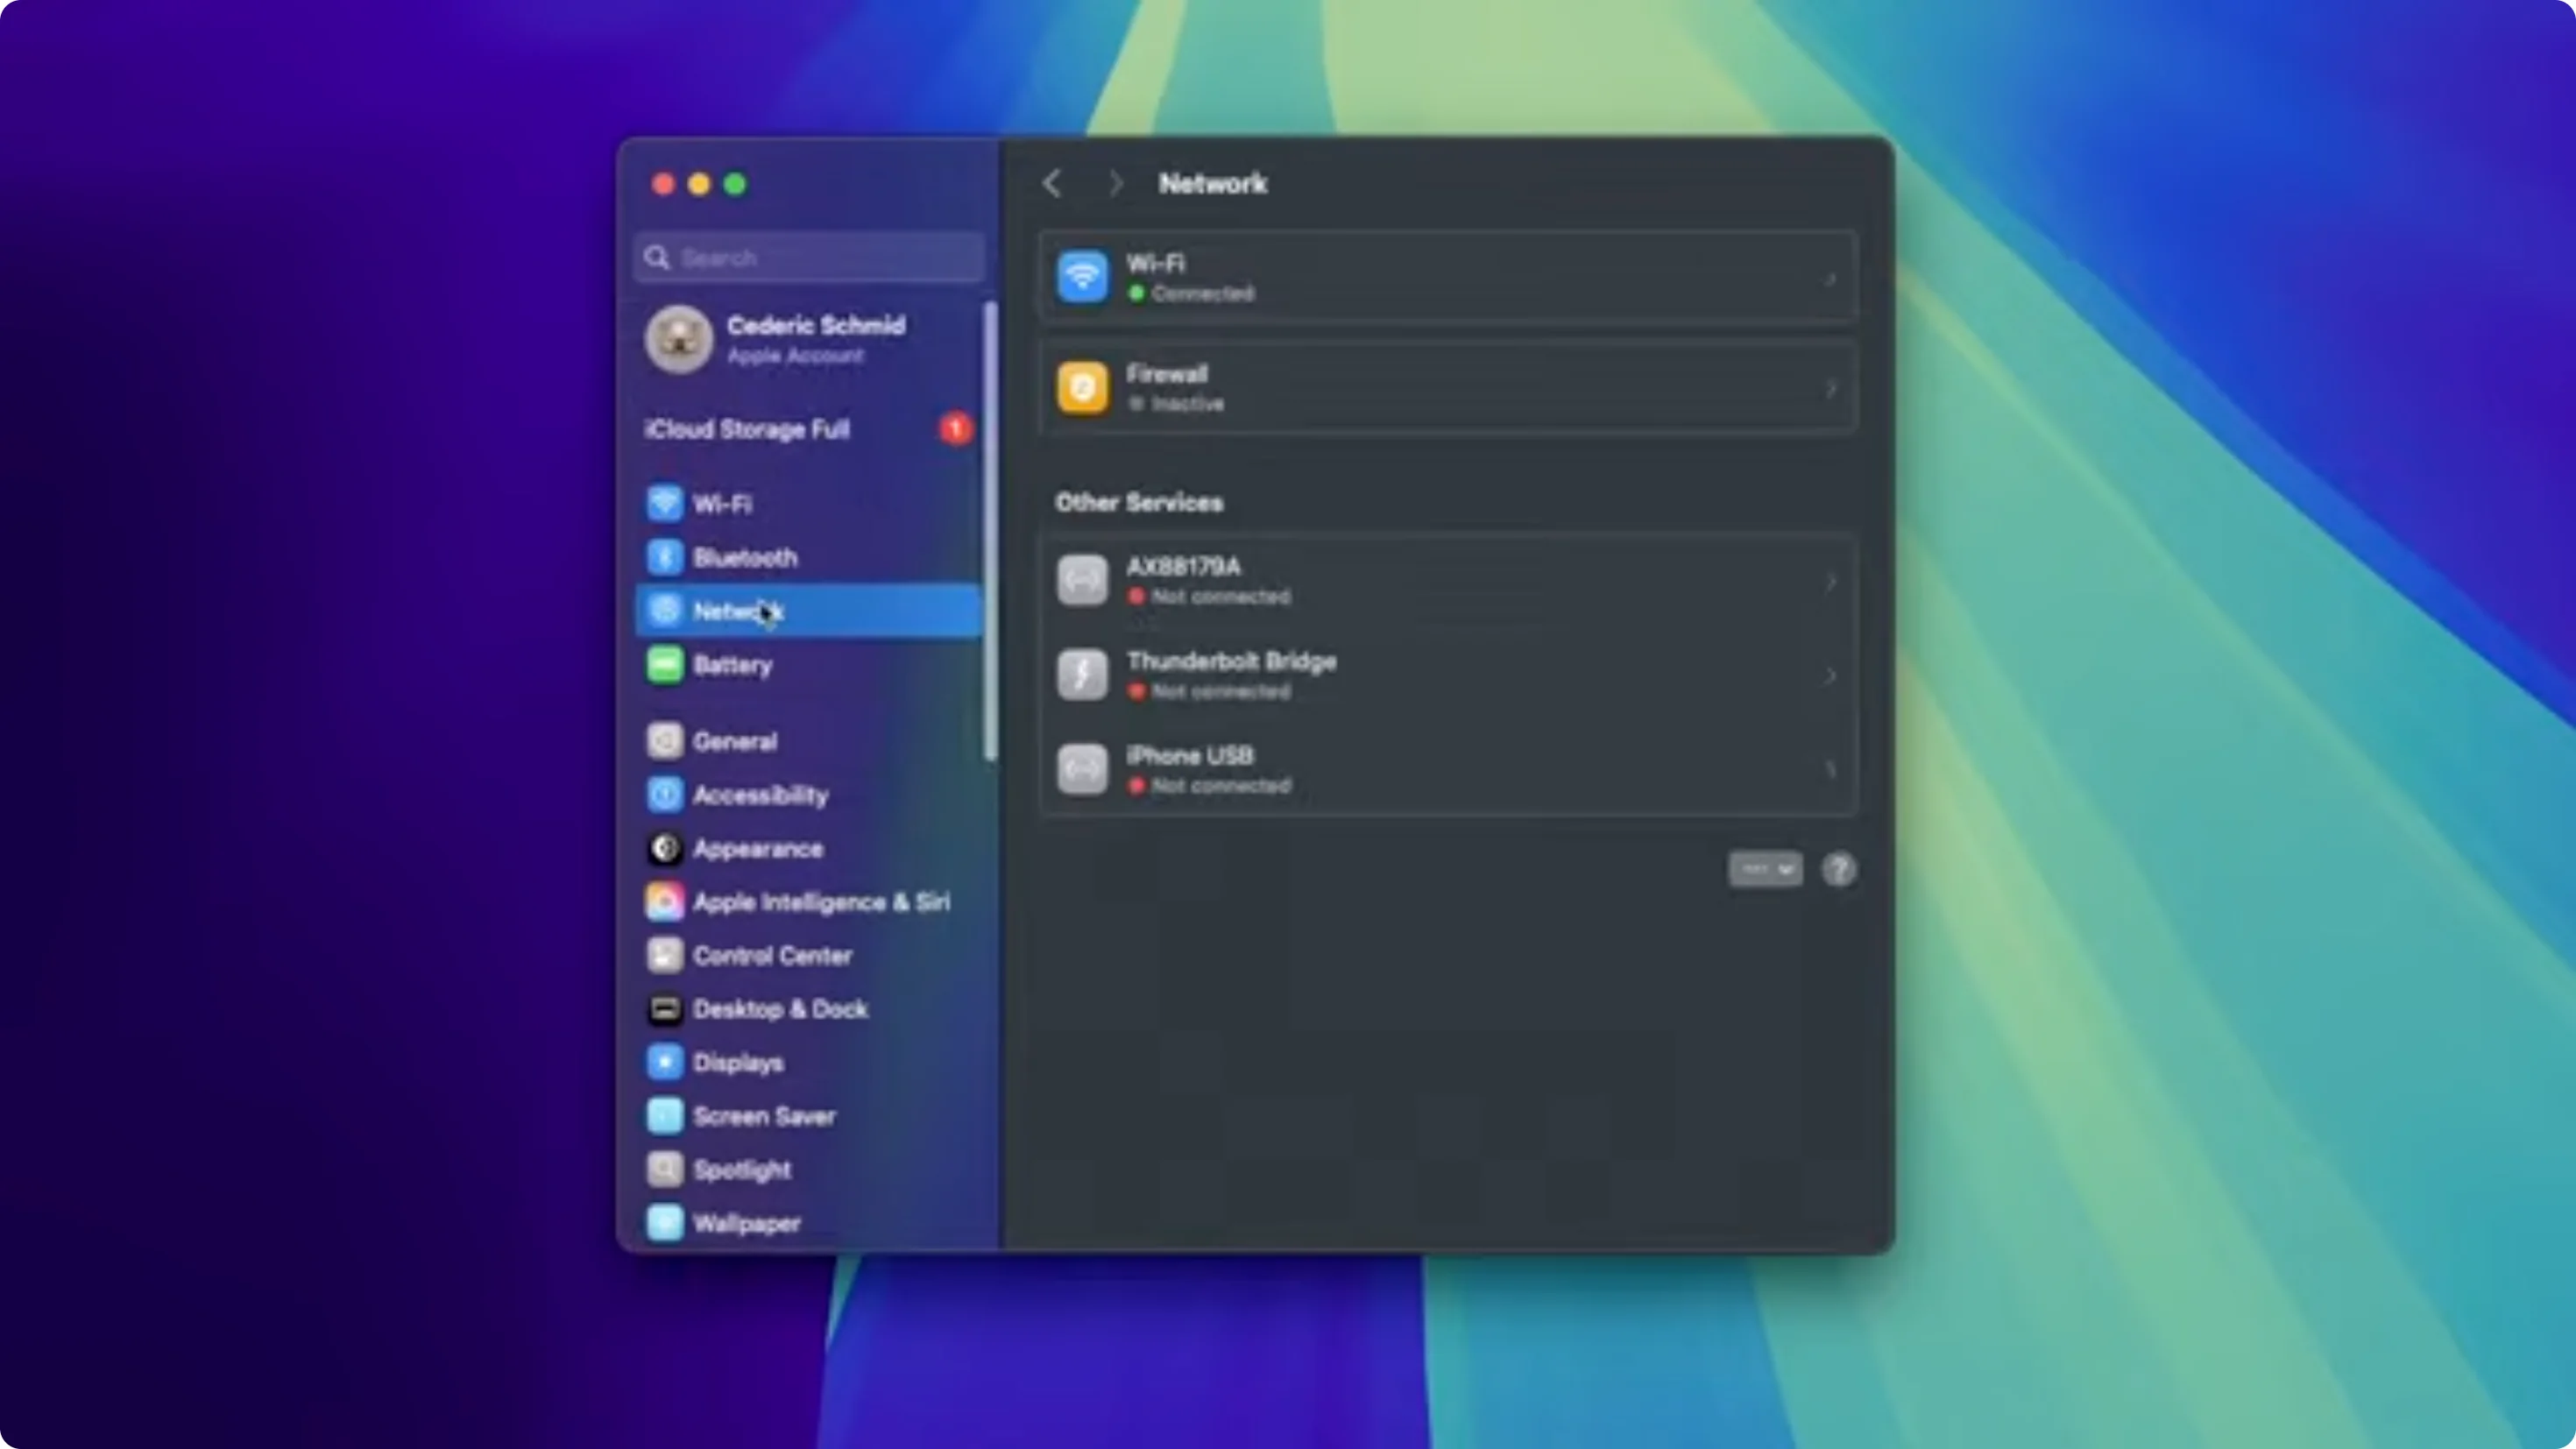Select the iPhone USB service icon
The width and height of the screenshot is (2576, 1449).
pyautogui.click(x=1083, y=768)
